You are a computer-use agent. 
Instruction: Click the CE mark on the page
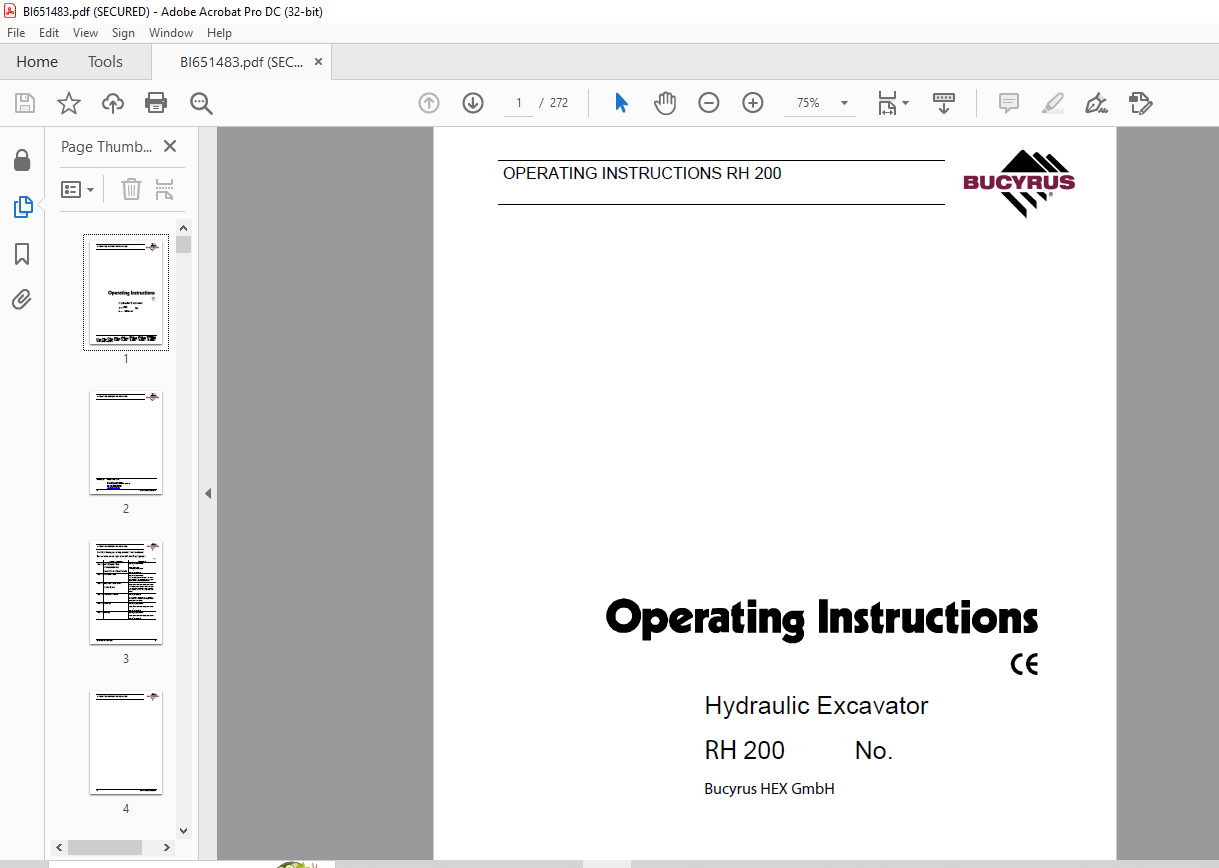tap(1024, 664)
